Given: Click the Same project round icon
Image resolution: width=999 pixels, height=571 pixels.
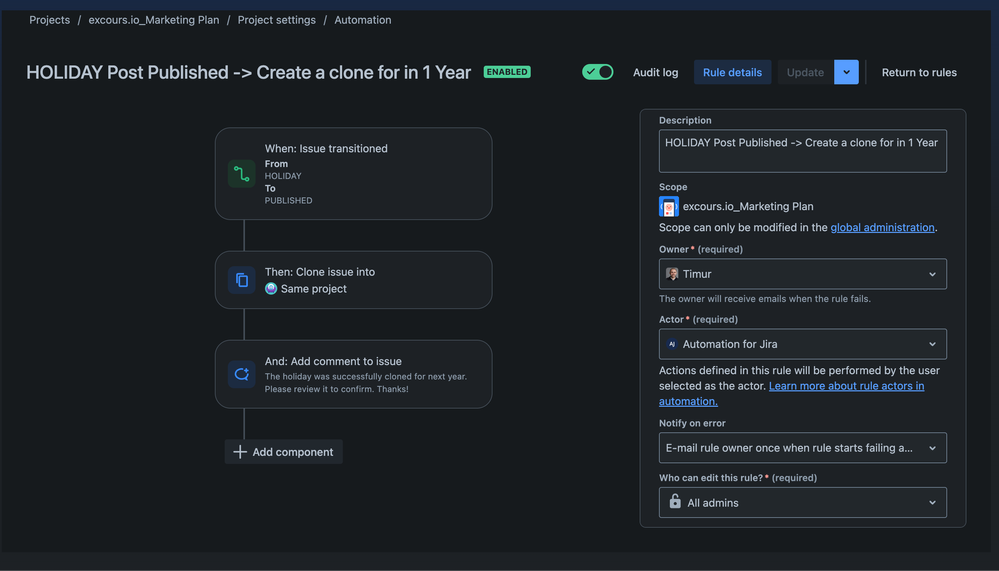Looking at the screenshot, I should click(x=271, y=289).
